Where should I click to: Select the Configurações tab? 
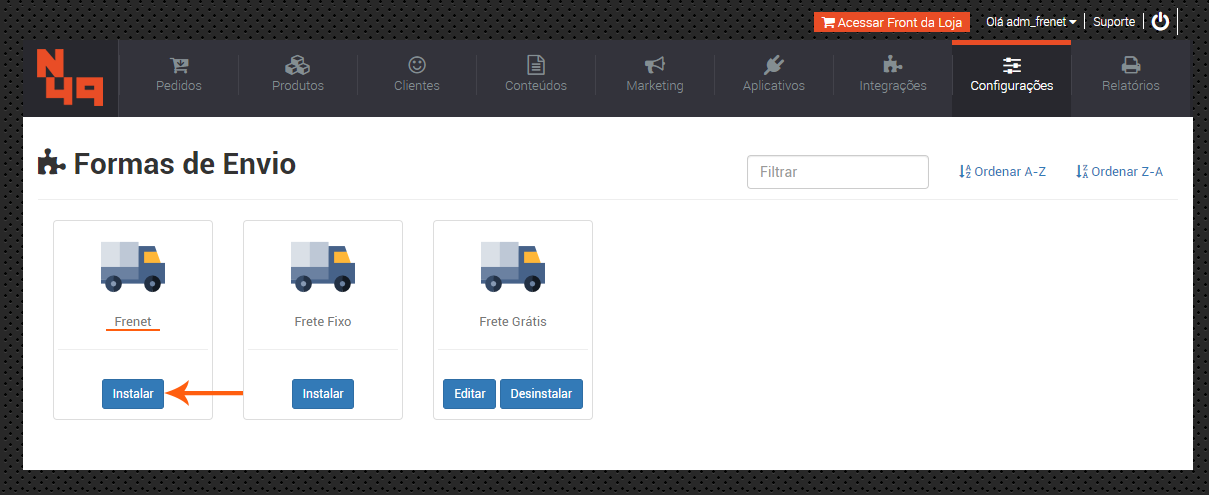tap(1011, 75)
